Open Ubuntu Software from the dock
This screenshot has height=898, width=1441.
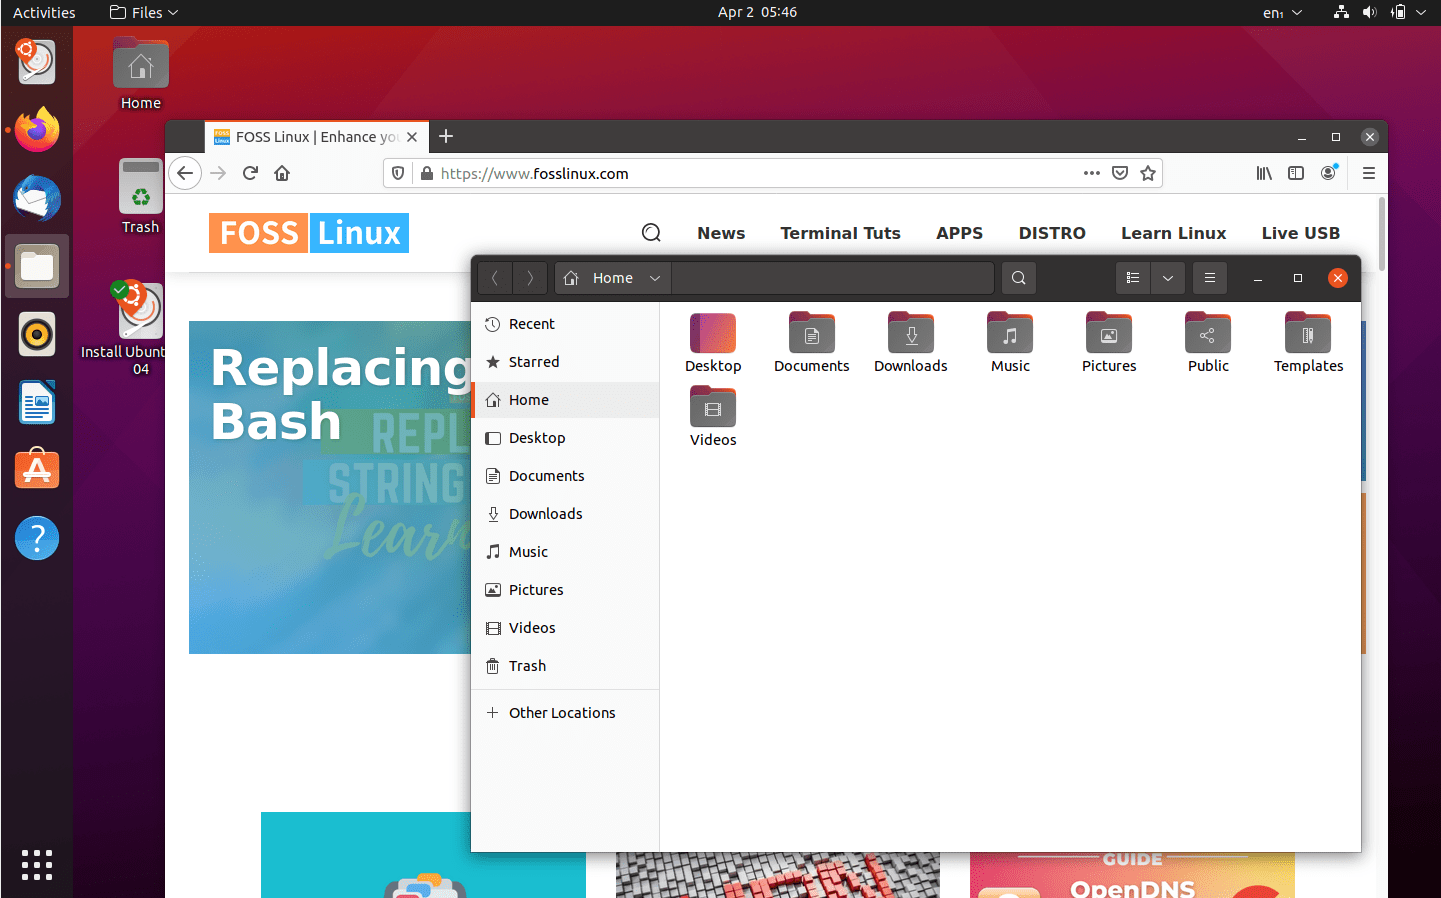pyautogui.click(x=37, y=470)
